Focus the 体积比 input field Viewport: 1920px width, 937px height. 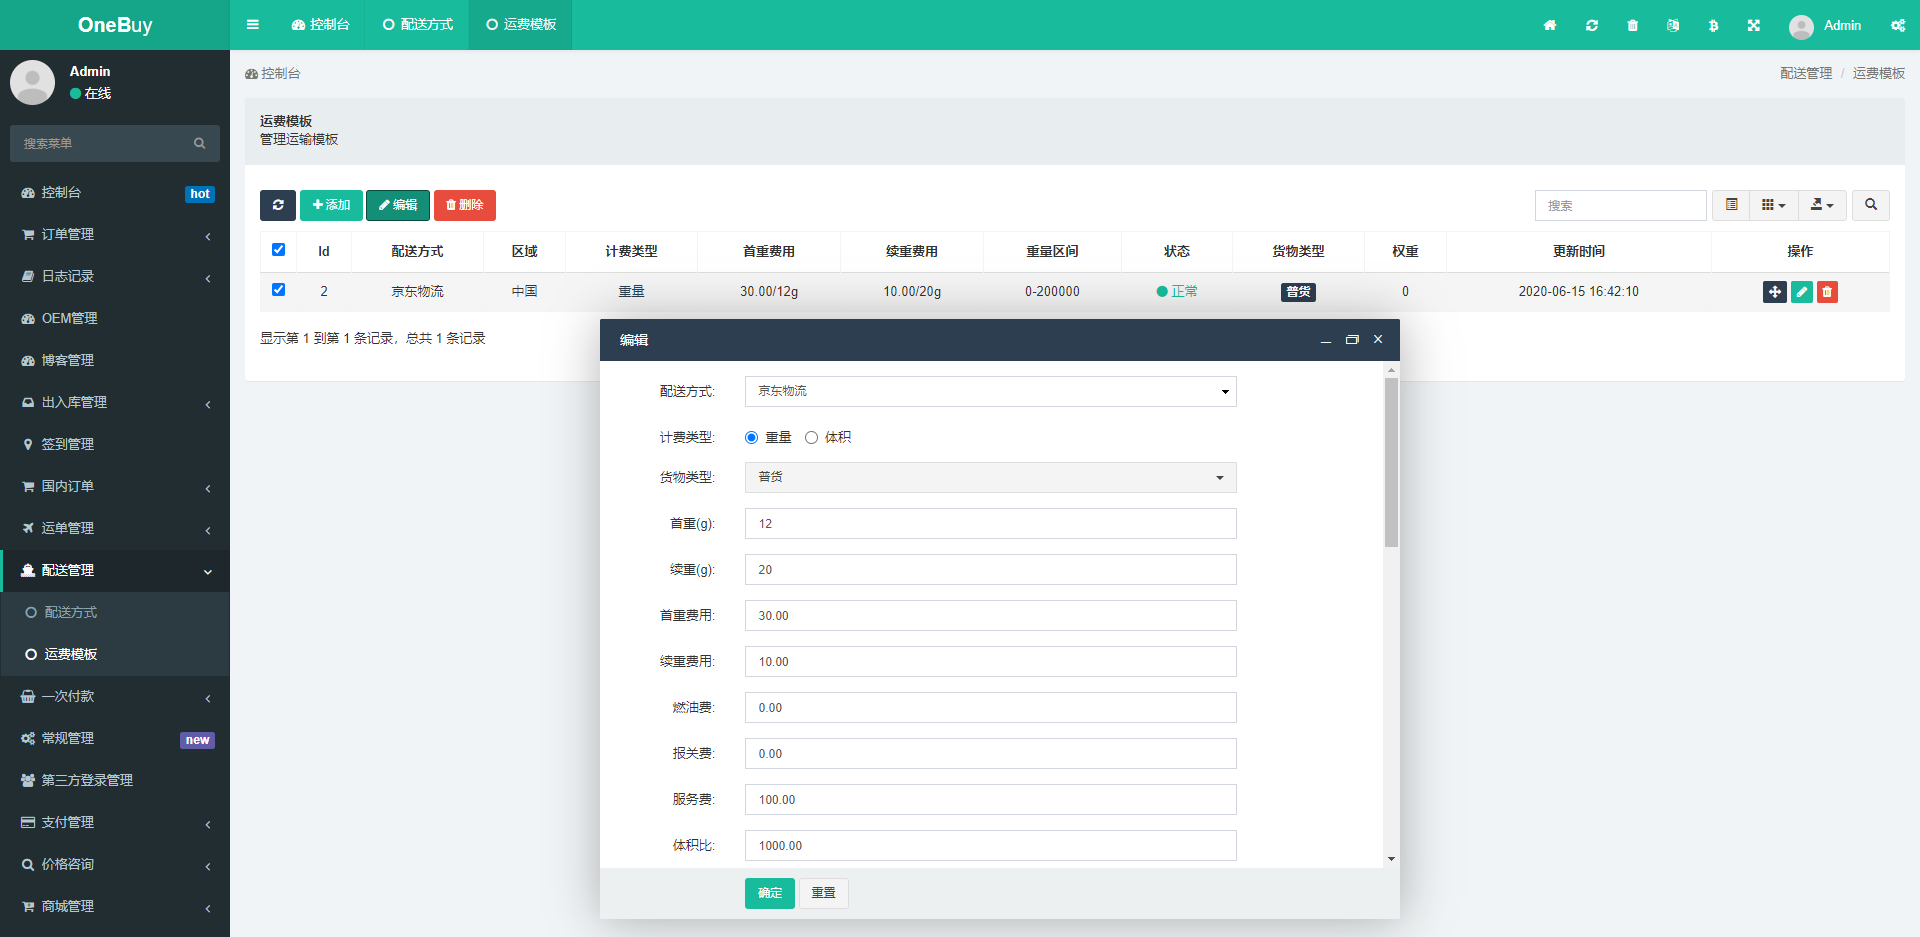(x=990, y=845)
